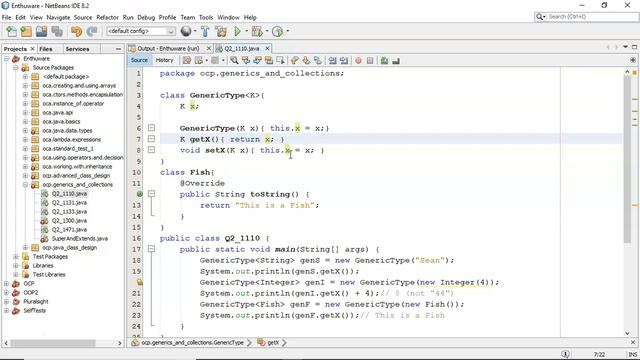This screenshot has height=360, width=640.
Task: Collapse the ocp.generics_and_collections package
Action: [25, 184]
